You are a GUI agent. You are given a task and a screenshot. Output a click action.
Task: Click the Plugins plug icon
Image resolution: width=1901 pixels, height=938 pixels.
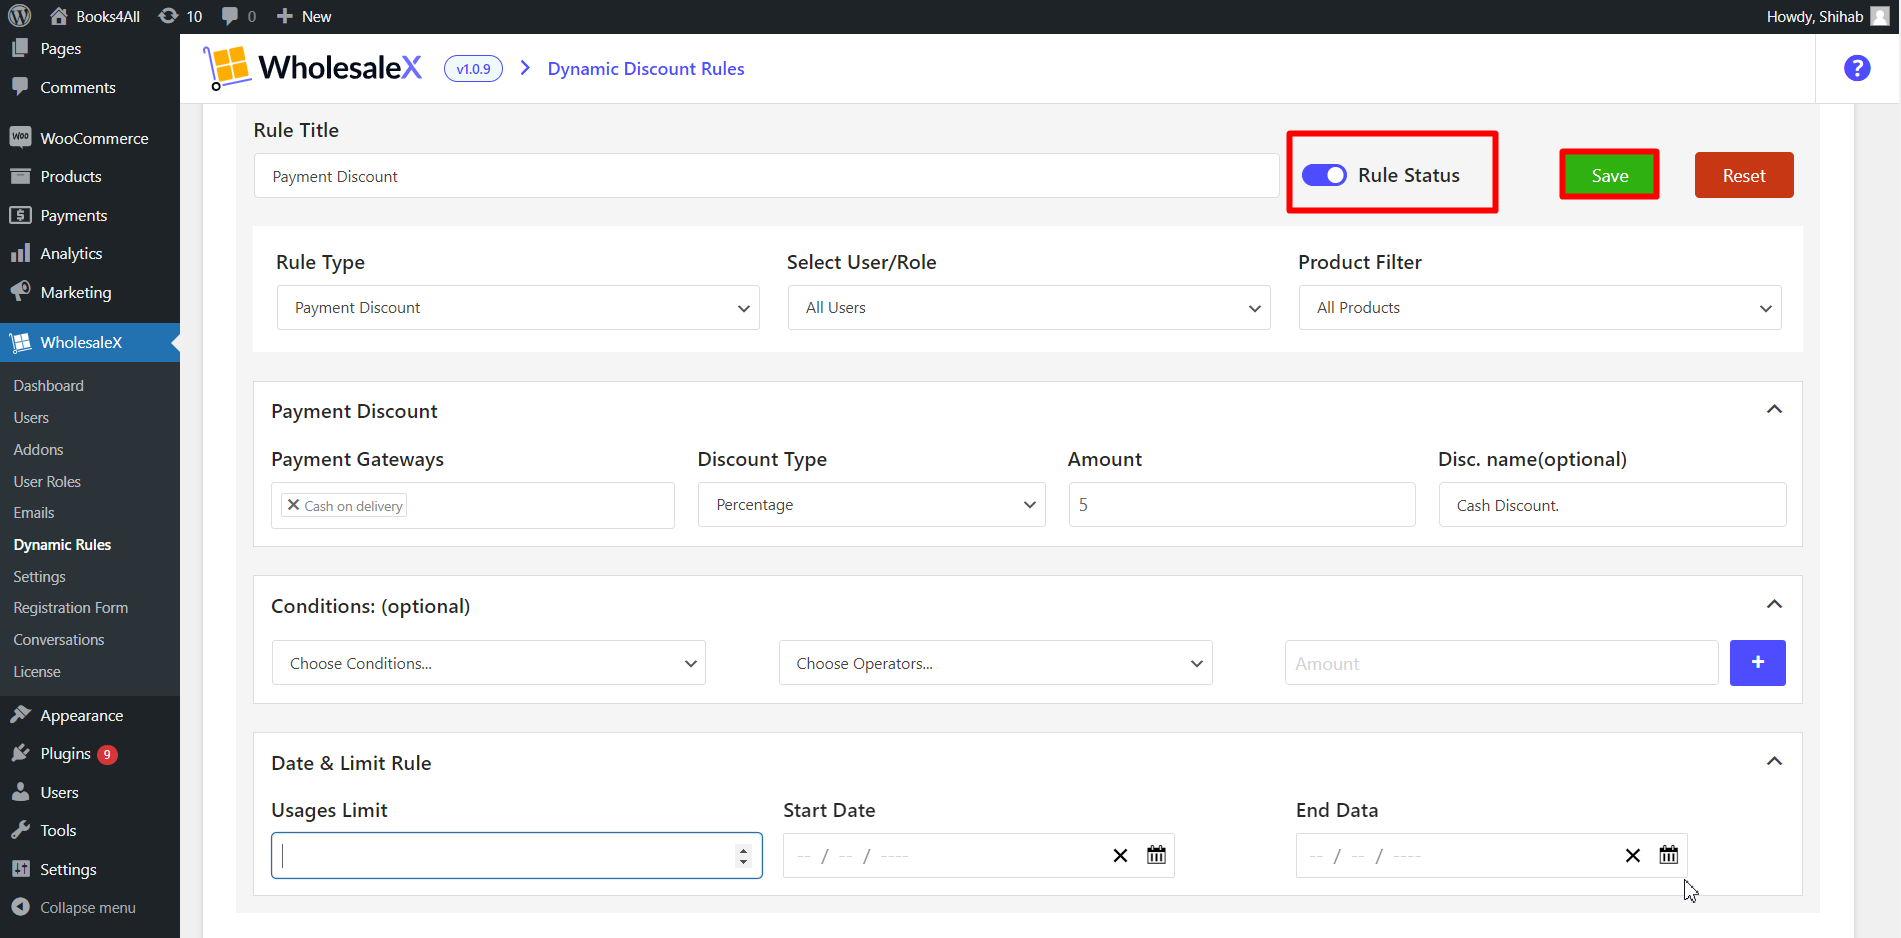(x=20, y=753)
